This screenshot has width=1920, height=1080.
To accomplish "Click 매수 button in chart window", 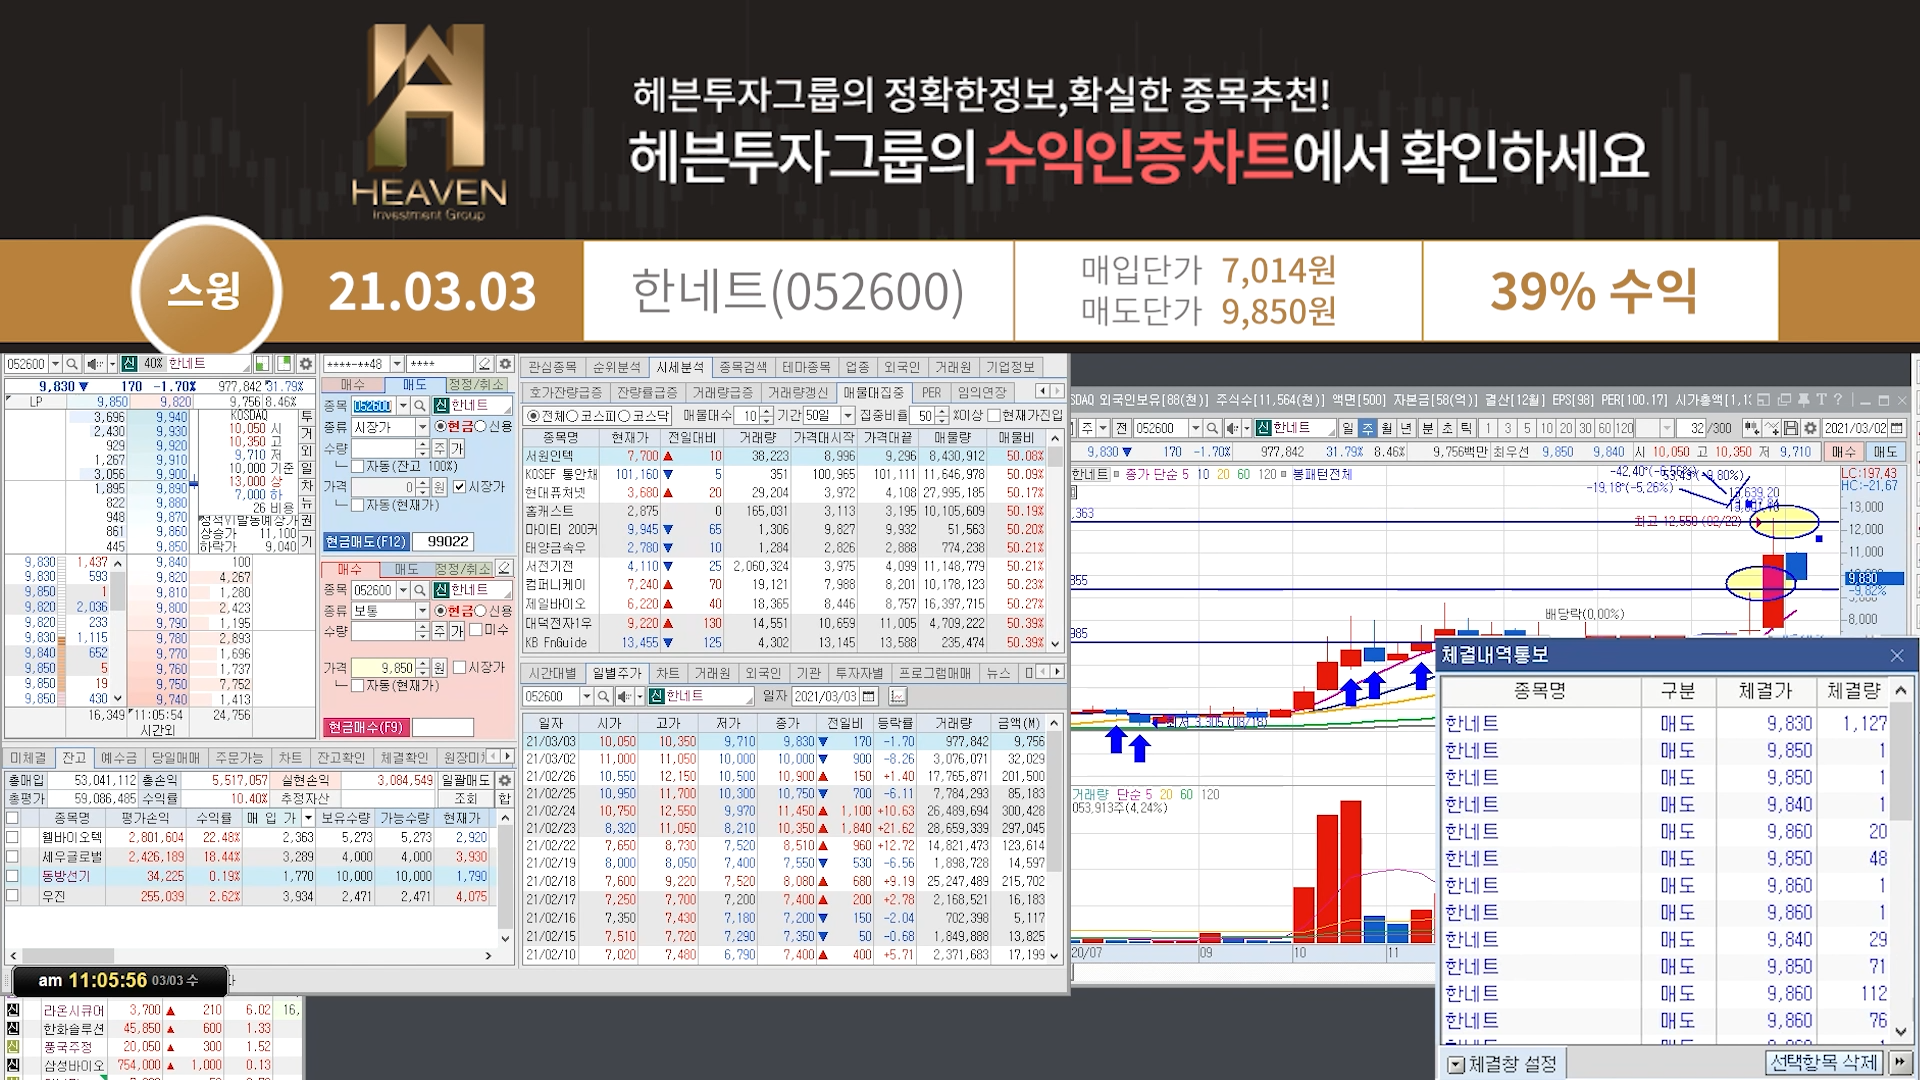I will pyautogui.click(x=1843, y=452).
